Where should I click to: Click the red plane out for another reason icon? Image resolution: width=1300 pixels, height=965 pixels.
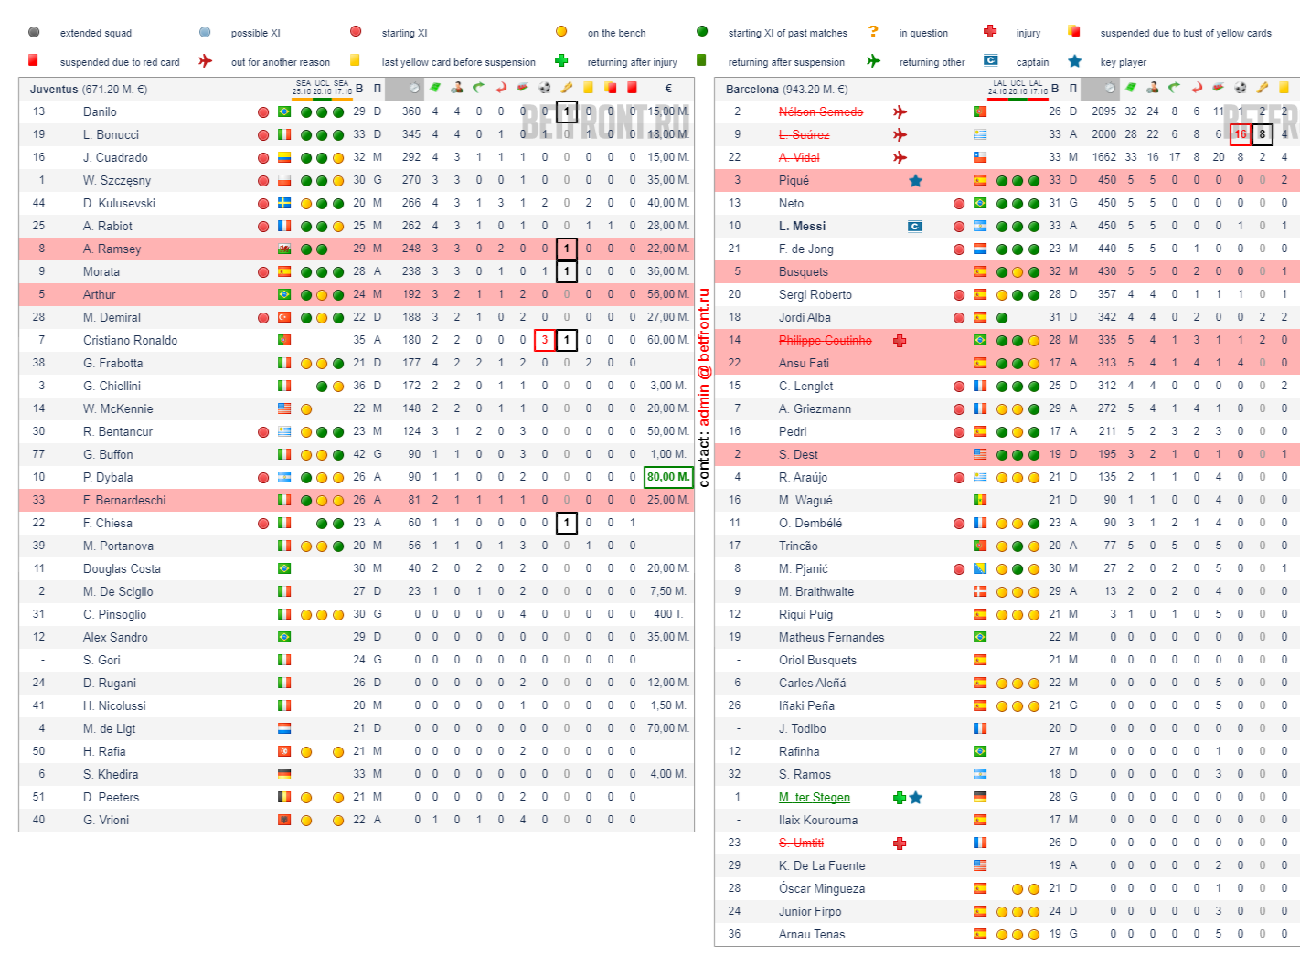tap(205, 61)
